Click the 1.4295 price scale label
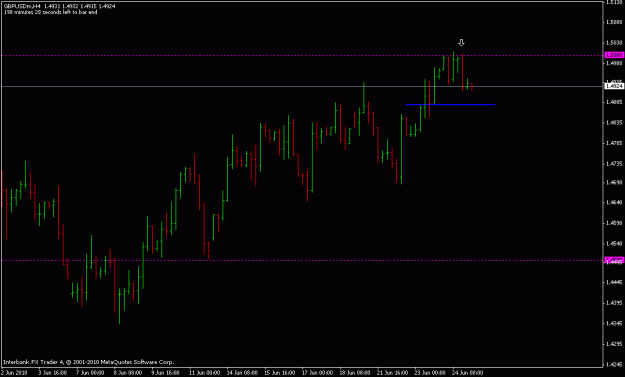 point(614,344)
